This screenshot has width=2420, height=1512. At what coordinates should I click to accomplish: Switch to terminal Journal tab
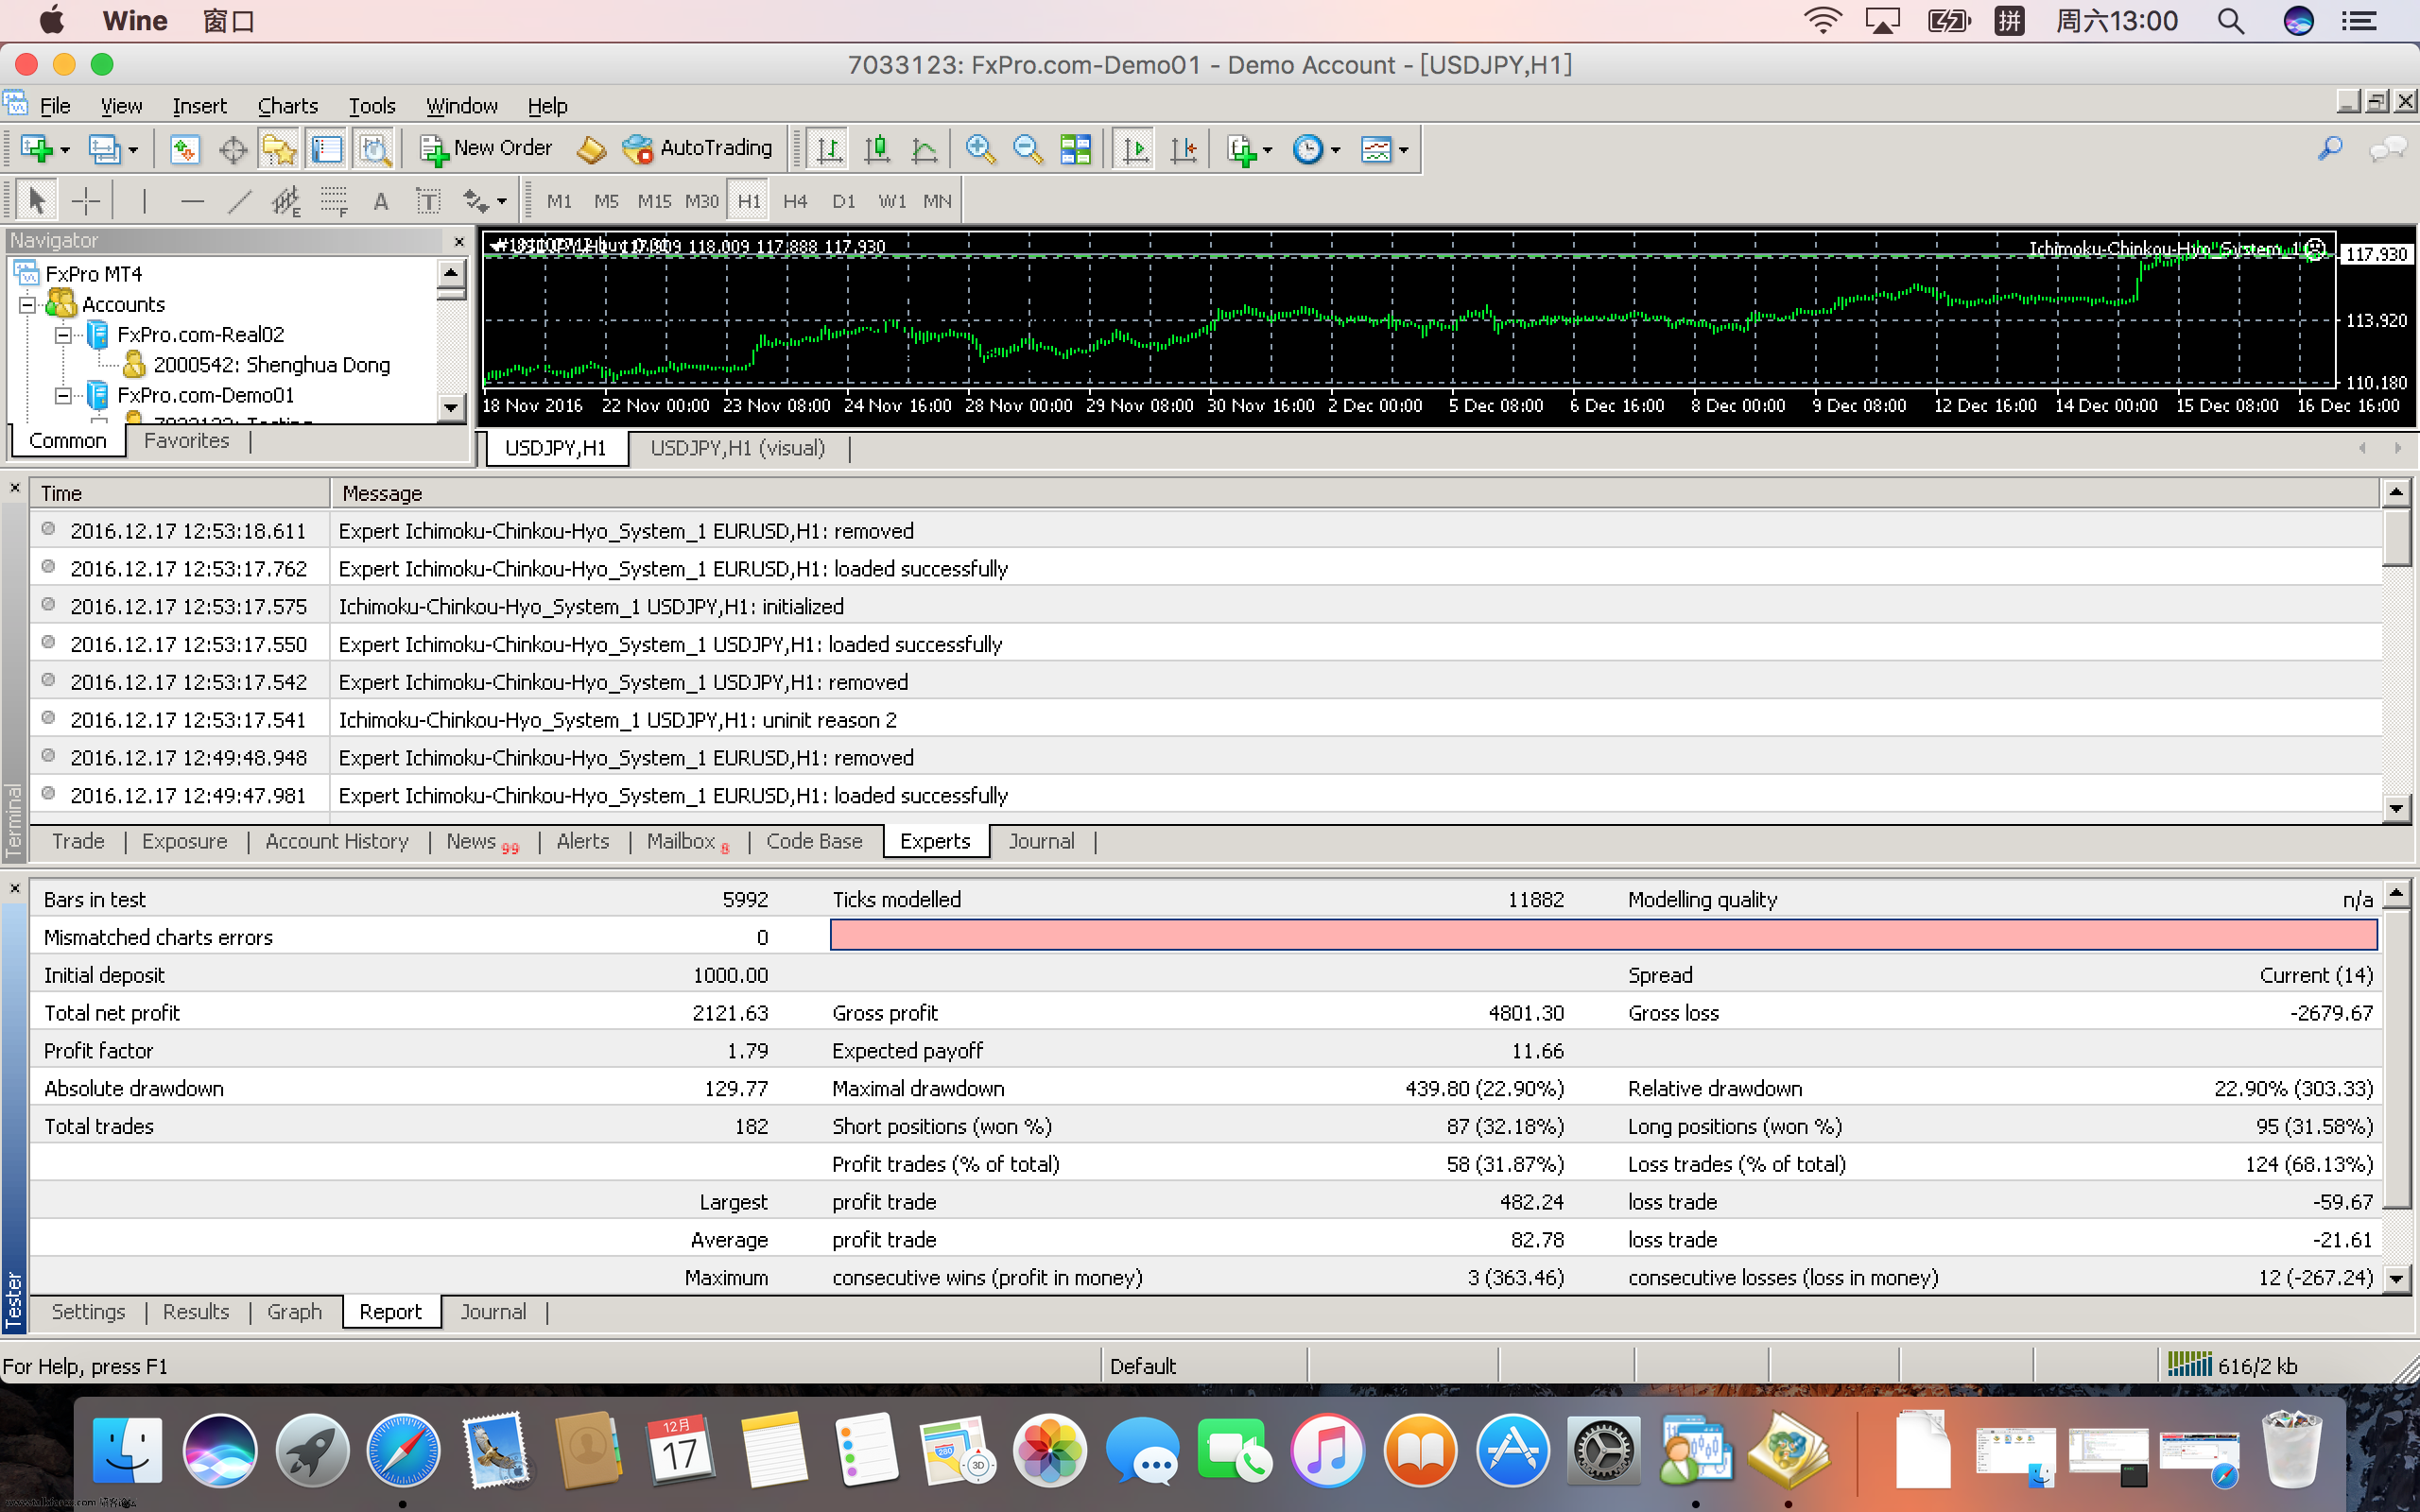[1041, 841]
